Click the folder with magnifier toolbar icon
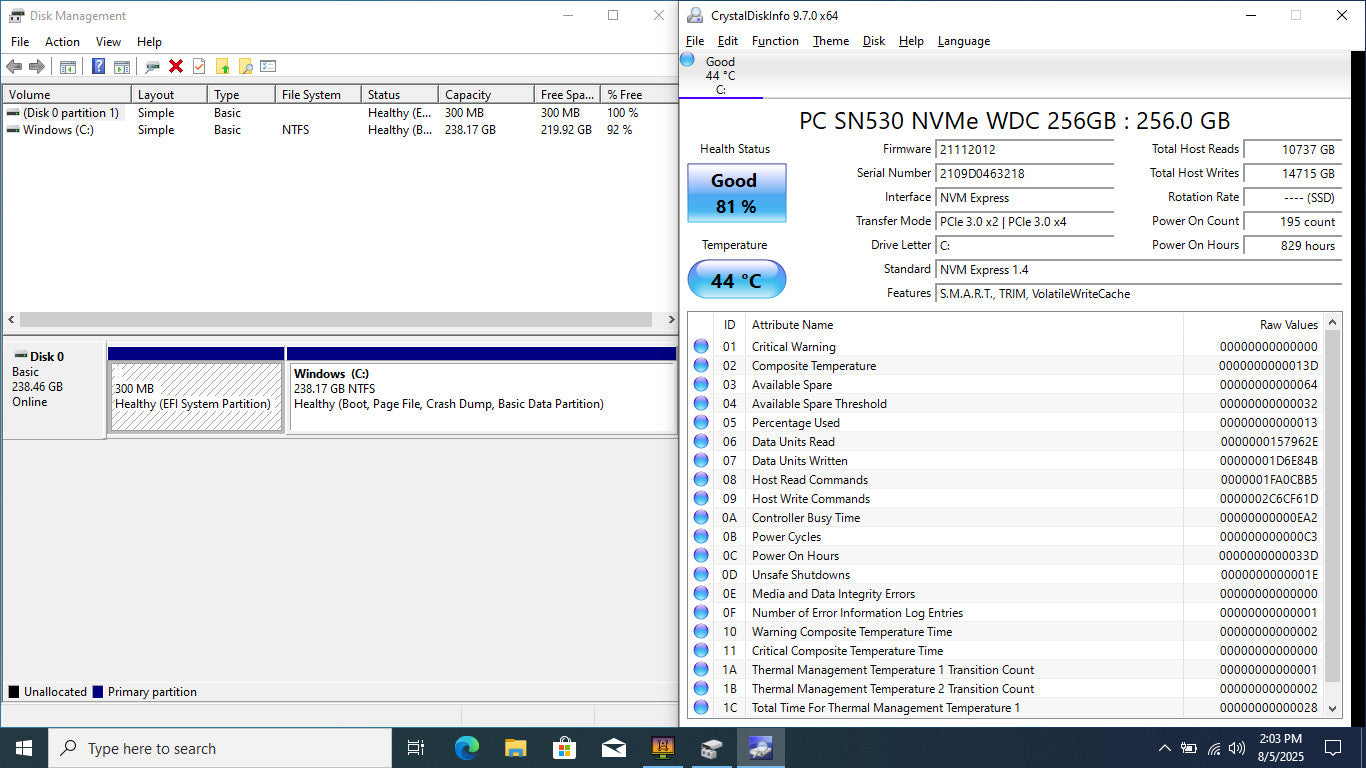 (245, 67)
